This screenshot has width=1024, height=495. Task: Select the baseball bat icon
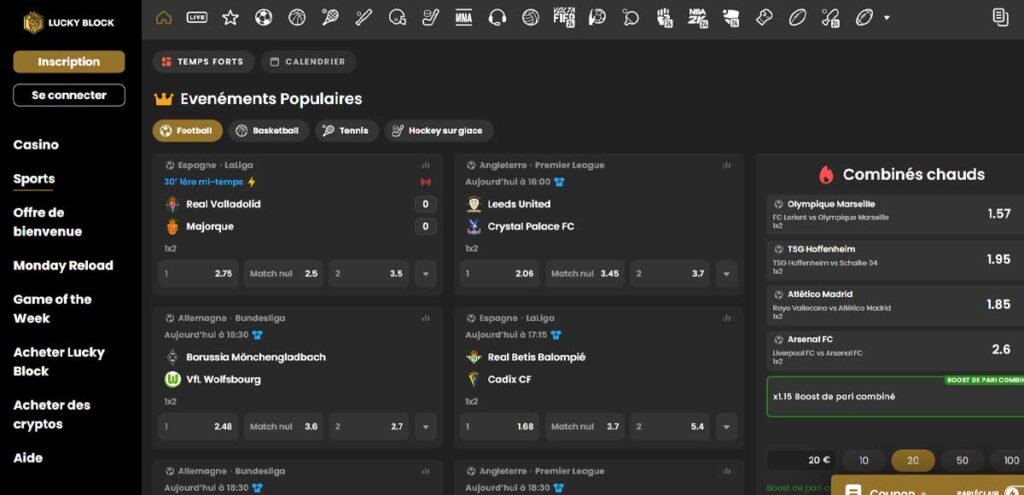(x=363, y=18)
